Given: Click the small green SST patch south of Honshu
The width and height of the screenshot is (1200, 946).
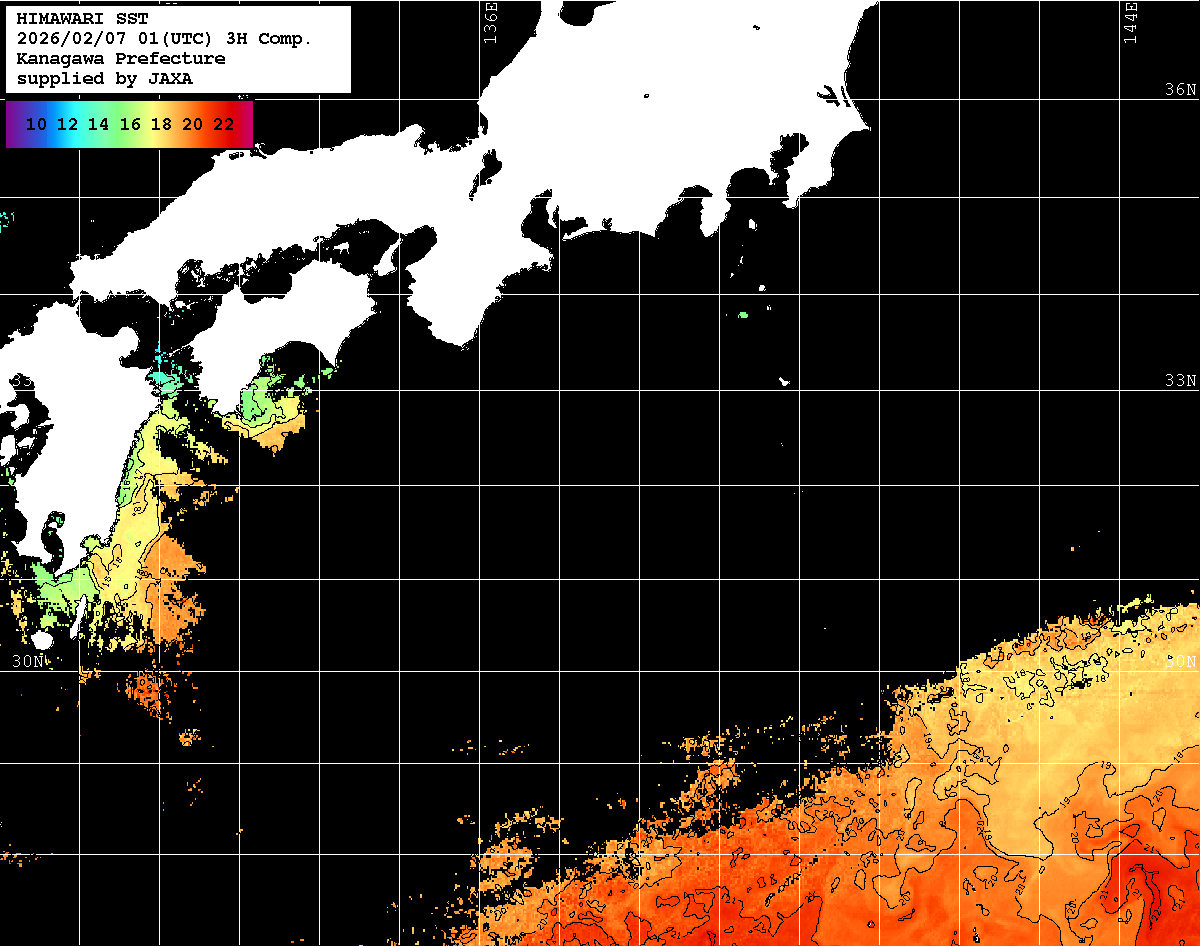Looking at the screenshot, I should pyautogui.click(x=743, y=315).
